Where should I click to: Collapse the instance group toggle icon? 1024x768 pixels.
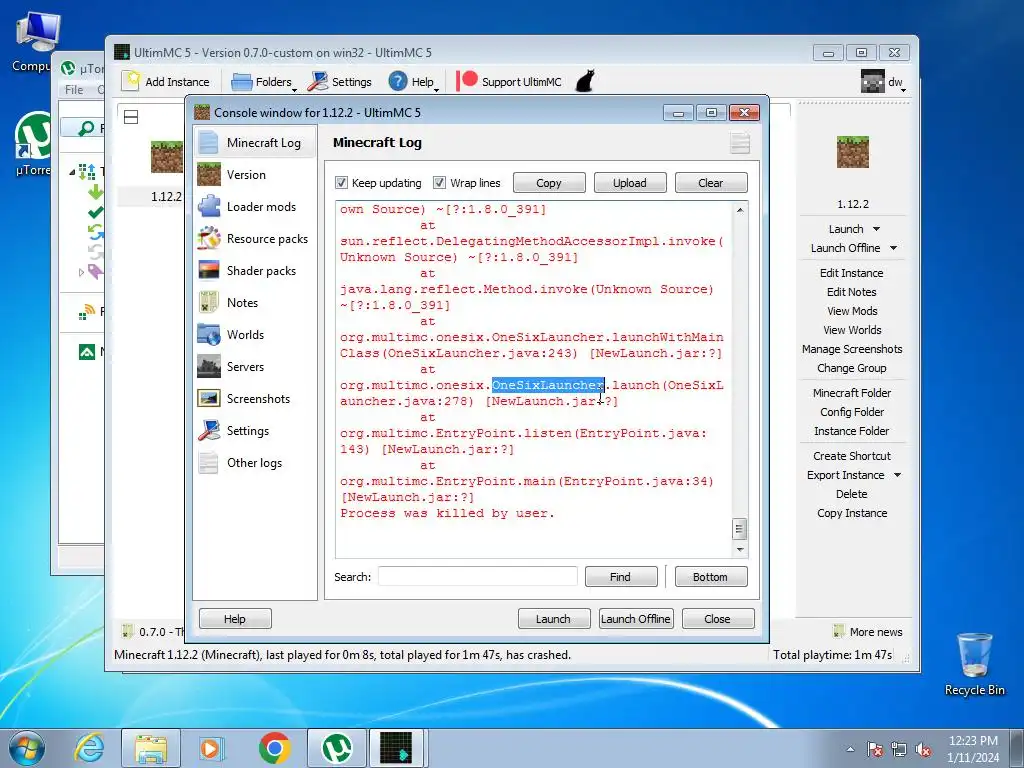tap(131, 117)
